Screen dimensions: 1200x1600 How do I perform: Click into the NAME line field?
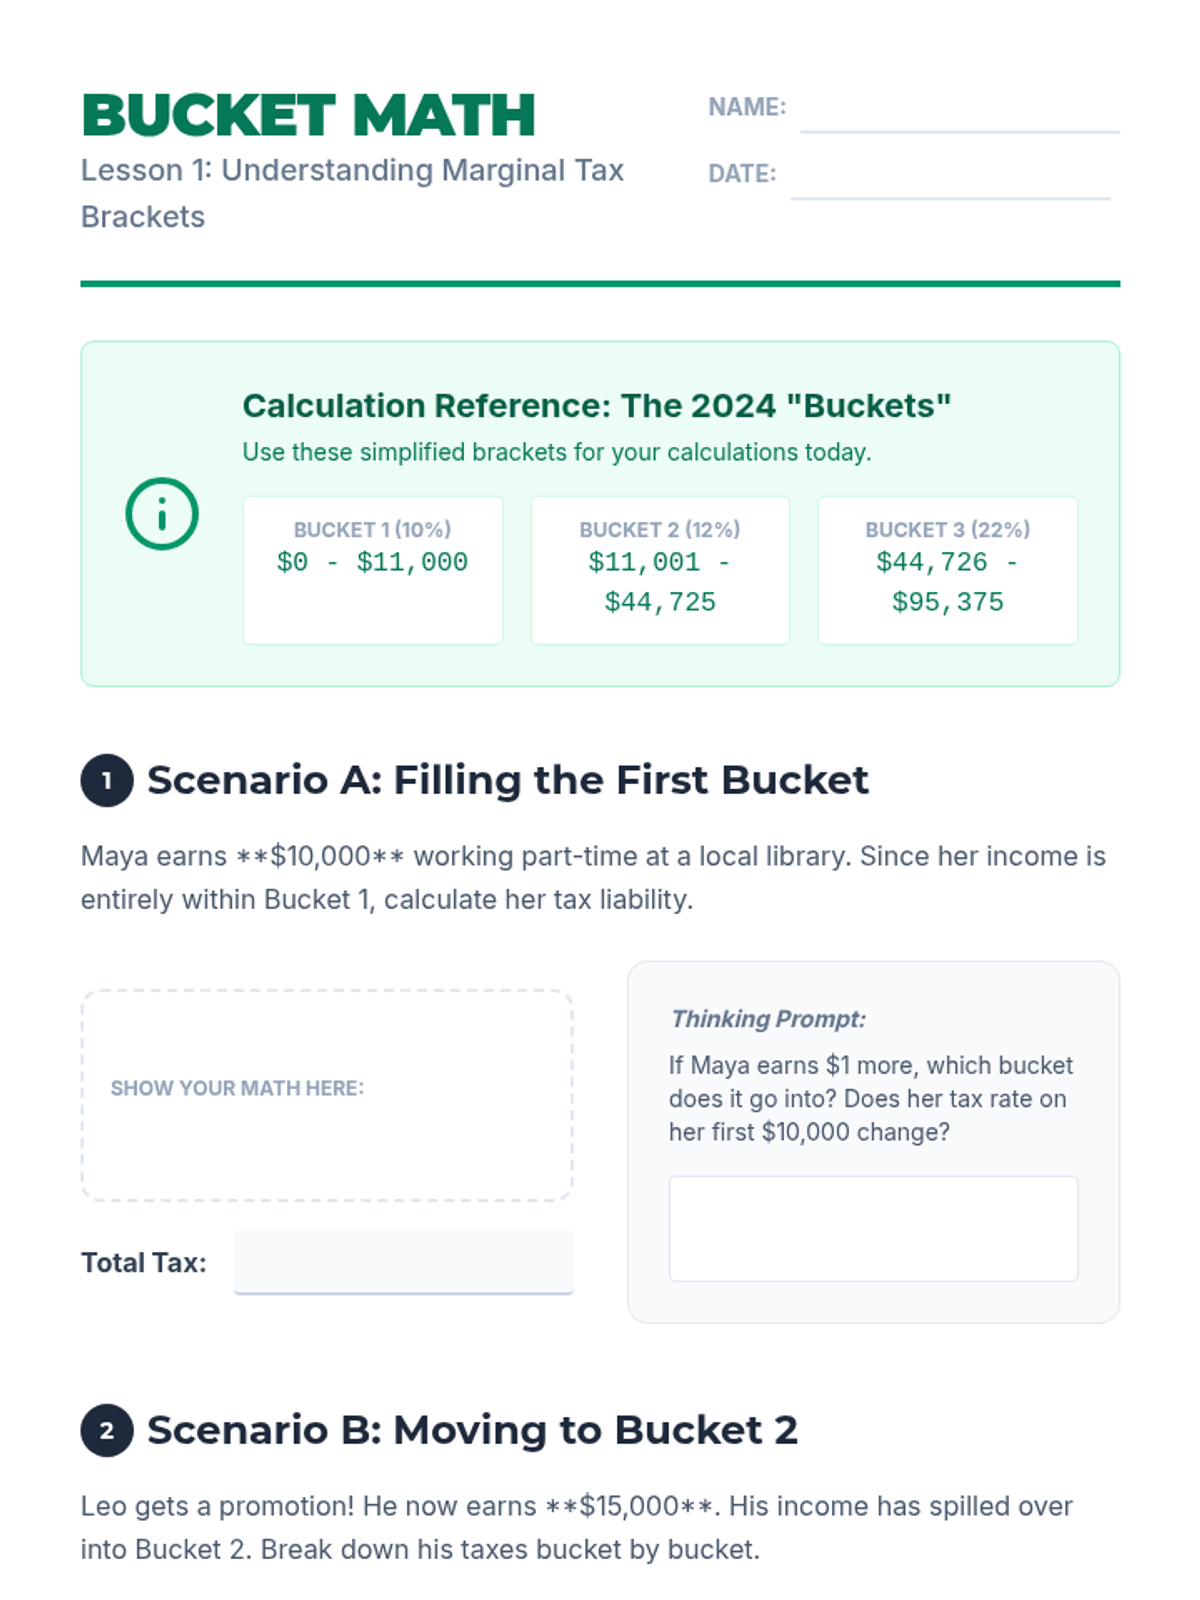coord(959,110)
